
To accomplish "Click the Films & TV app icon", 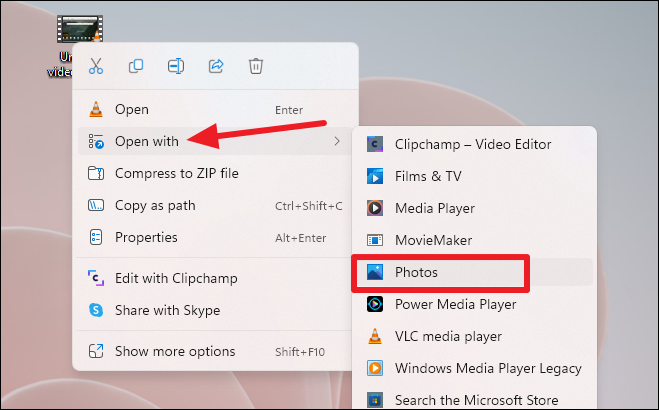I will tap(374, 176).
